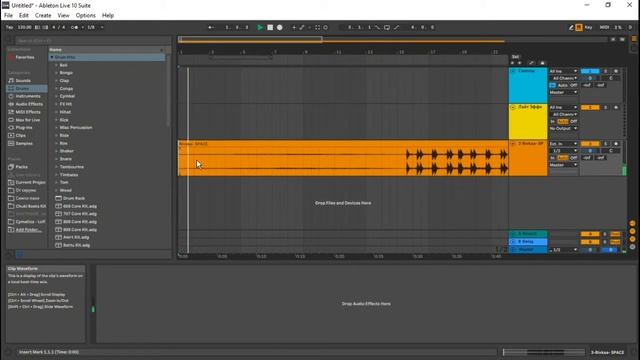
Task: Toggle Computer MIDI Keyboard icon
Action: 579,27
